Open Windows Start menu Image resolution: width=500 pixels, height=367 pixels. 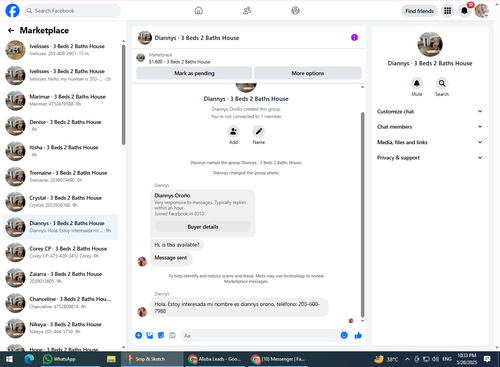(9, 359)
